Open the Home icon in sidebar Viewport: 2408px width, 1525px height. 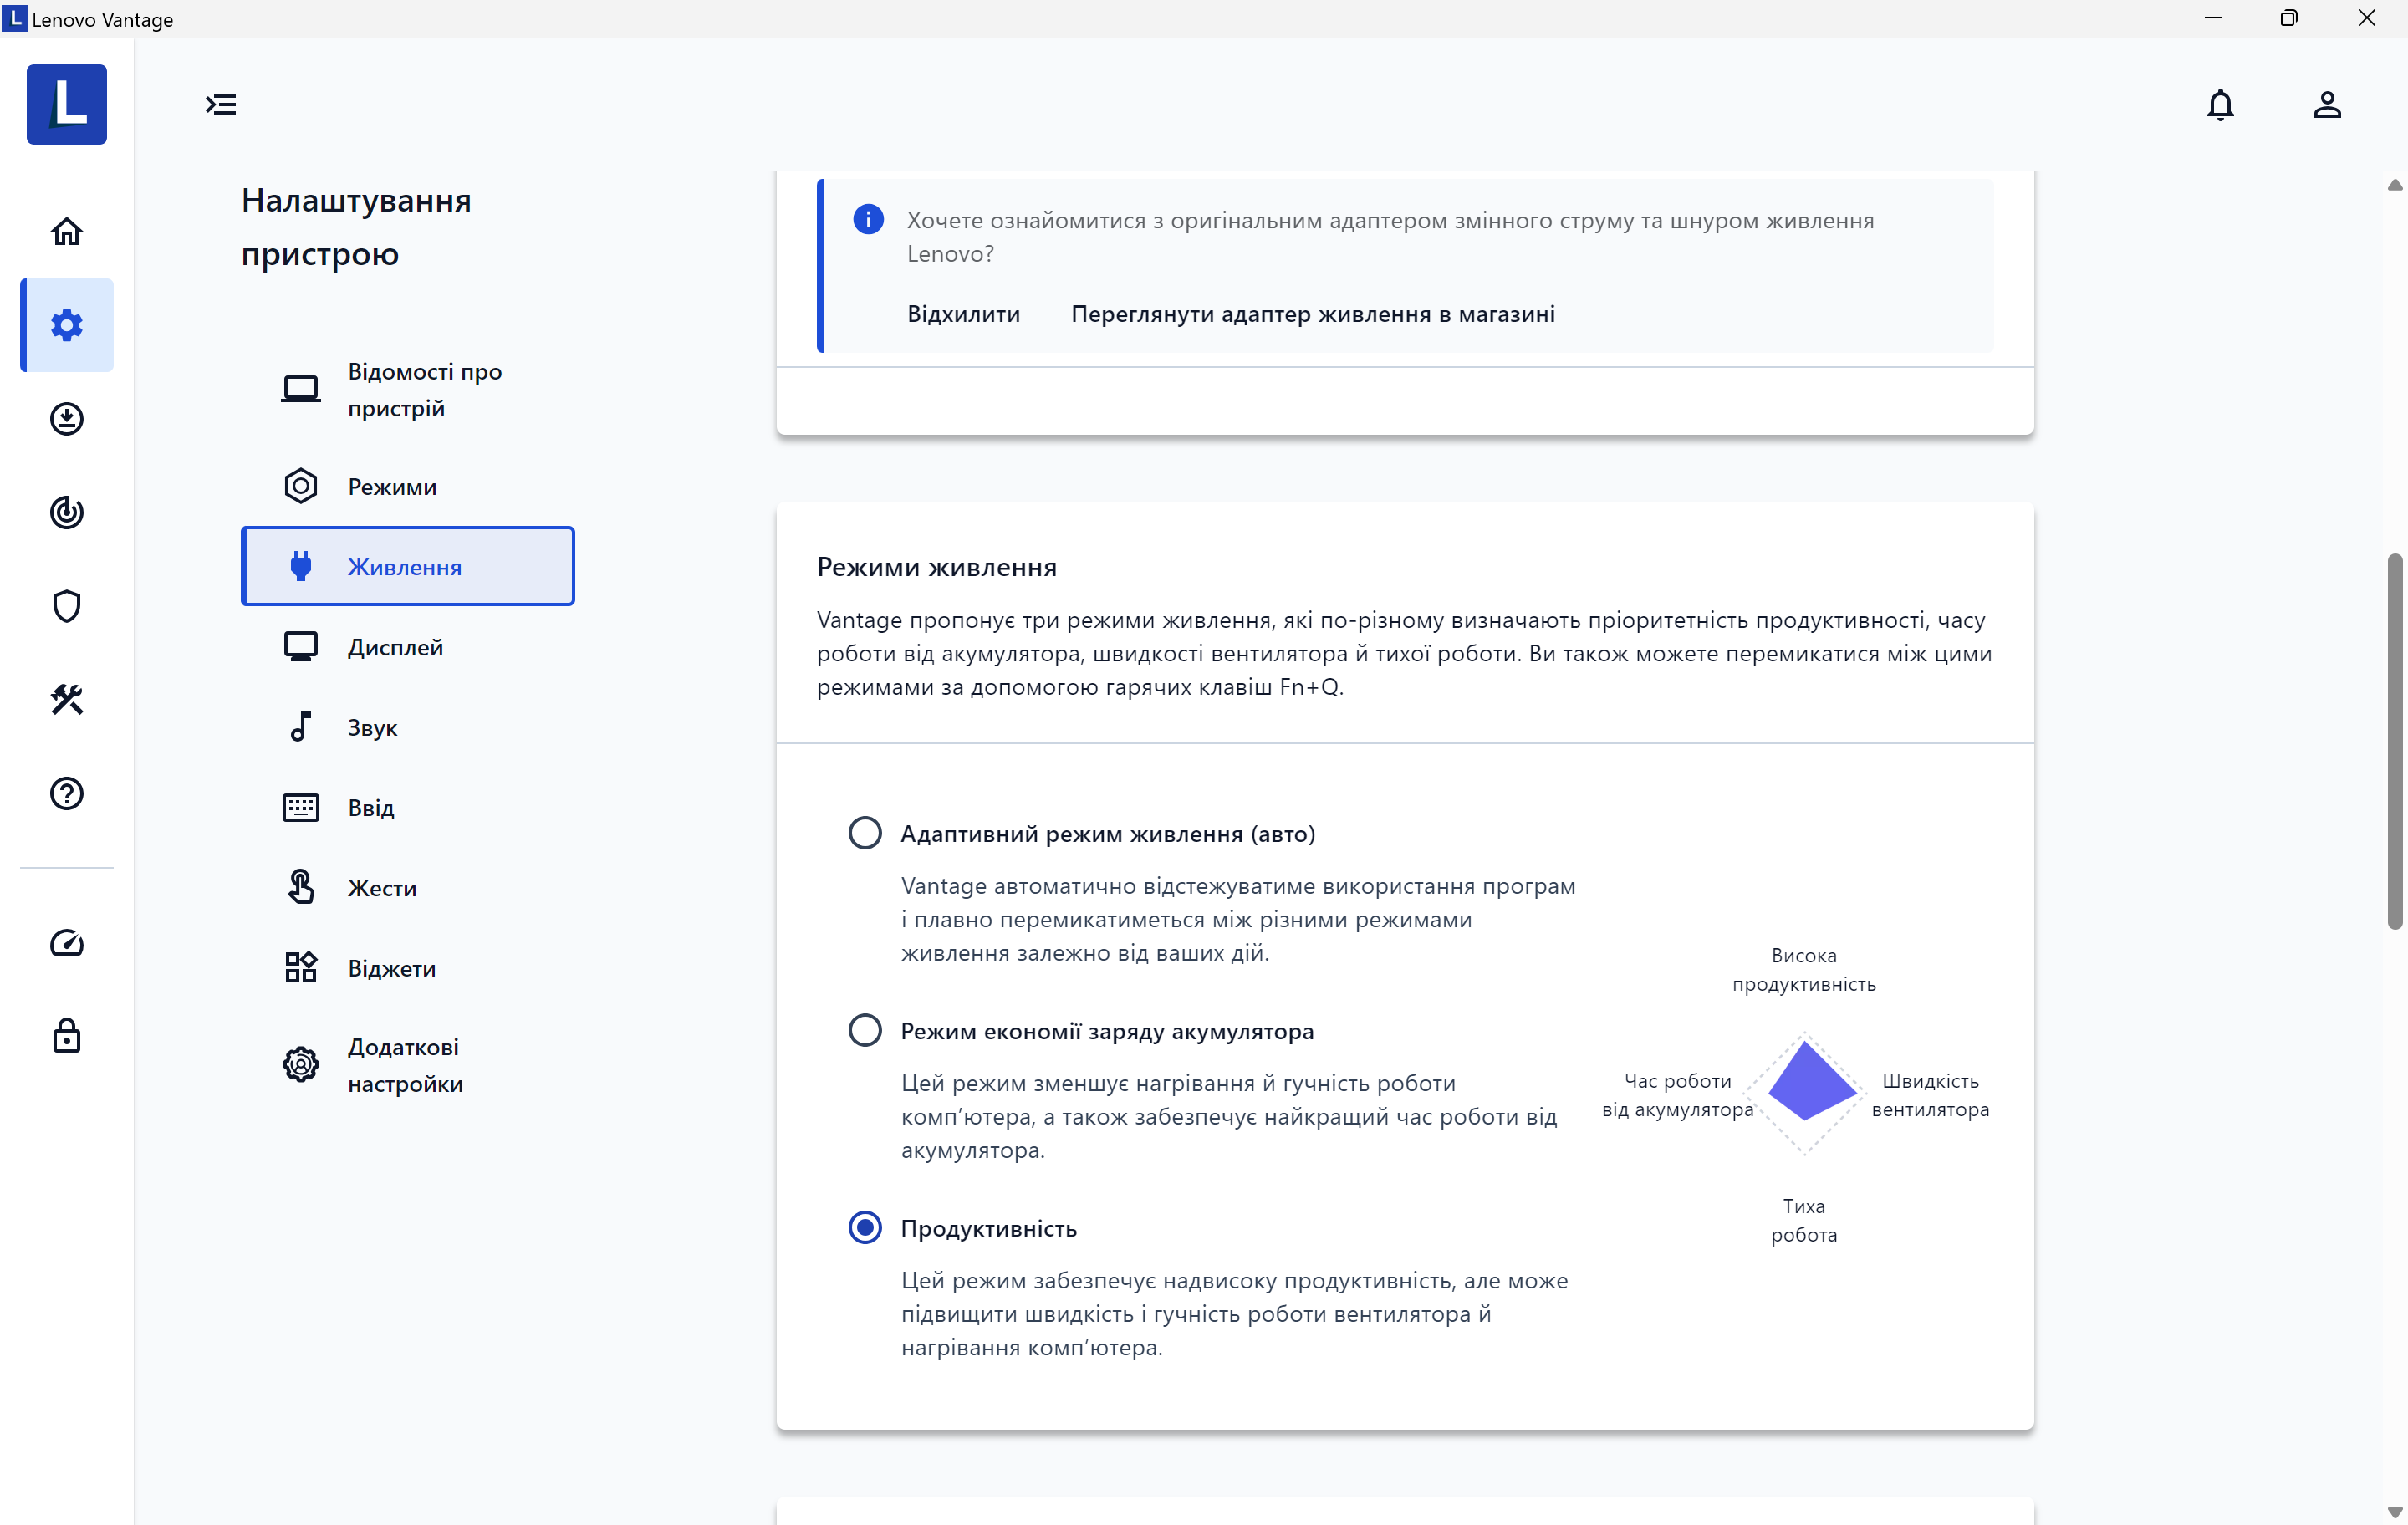[66, 231]
